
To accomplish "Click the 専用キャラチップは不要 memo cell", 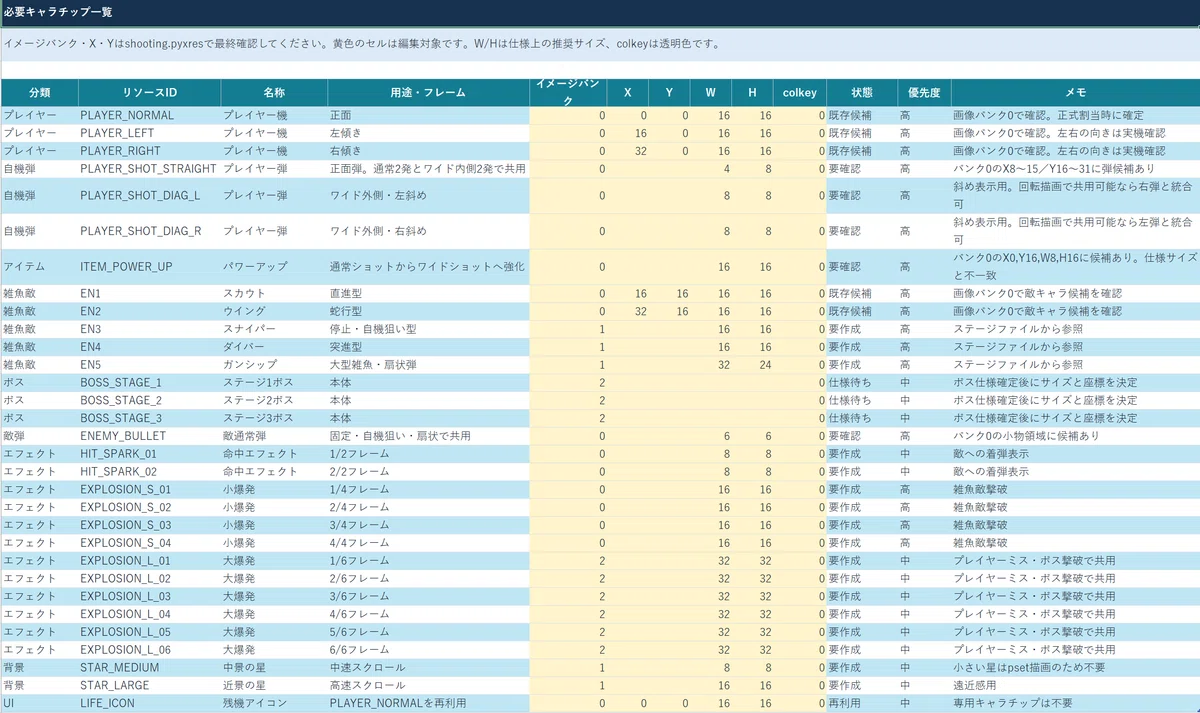I will (x=1075, y=703).
